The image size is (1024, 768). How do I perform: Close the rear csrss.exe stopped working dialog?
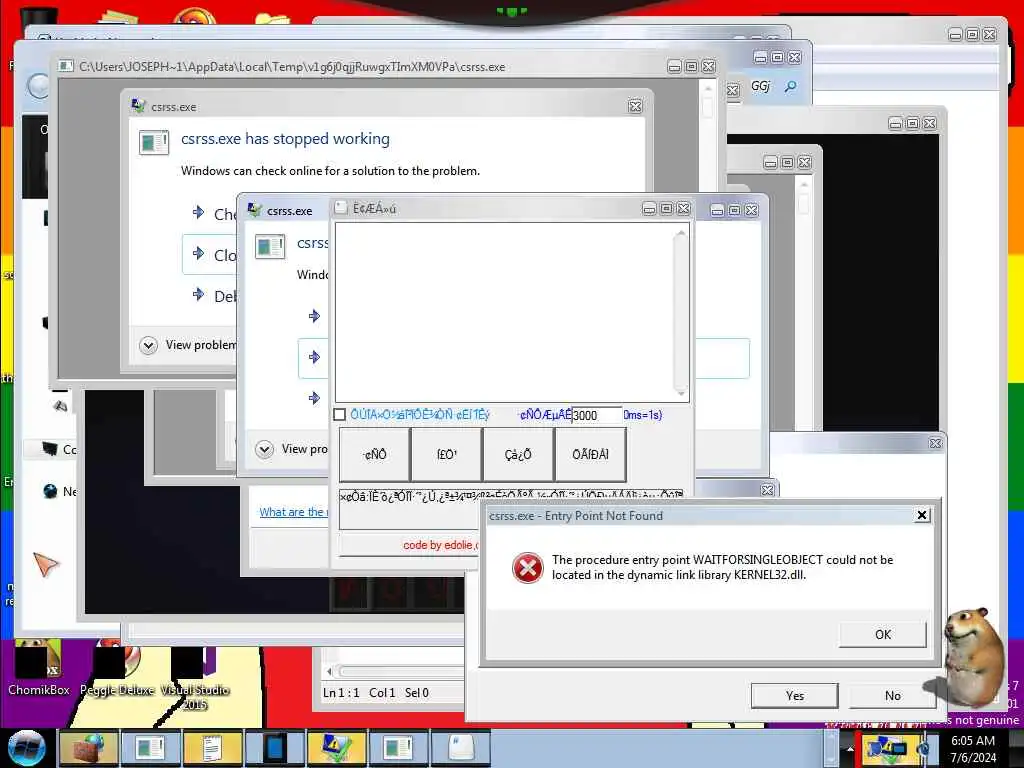coord(635,106)
